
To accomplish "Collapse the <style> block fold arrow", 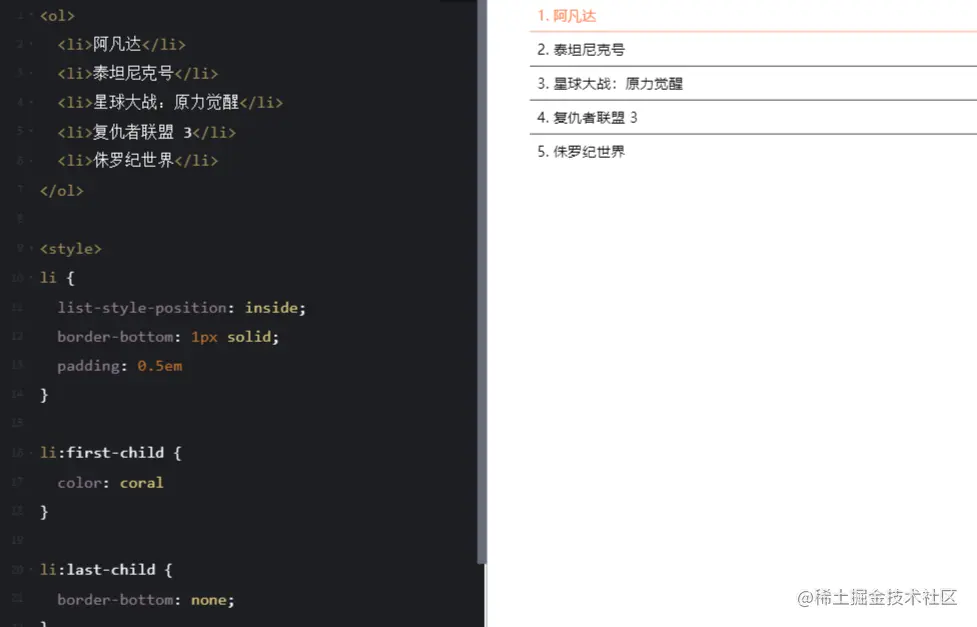I will [31, 248].
